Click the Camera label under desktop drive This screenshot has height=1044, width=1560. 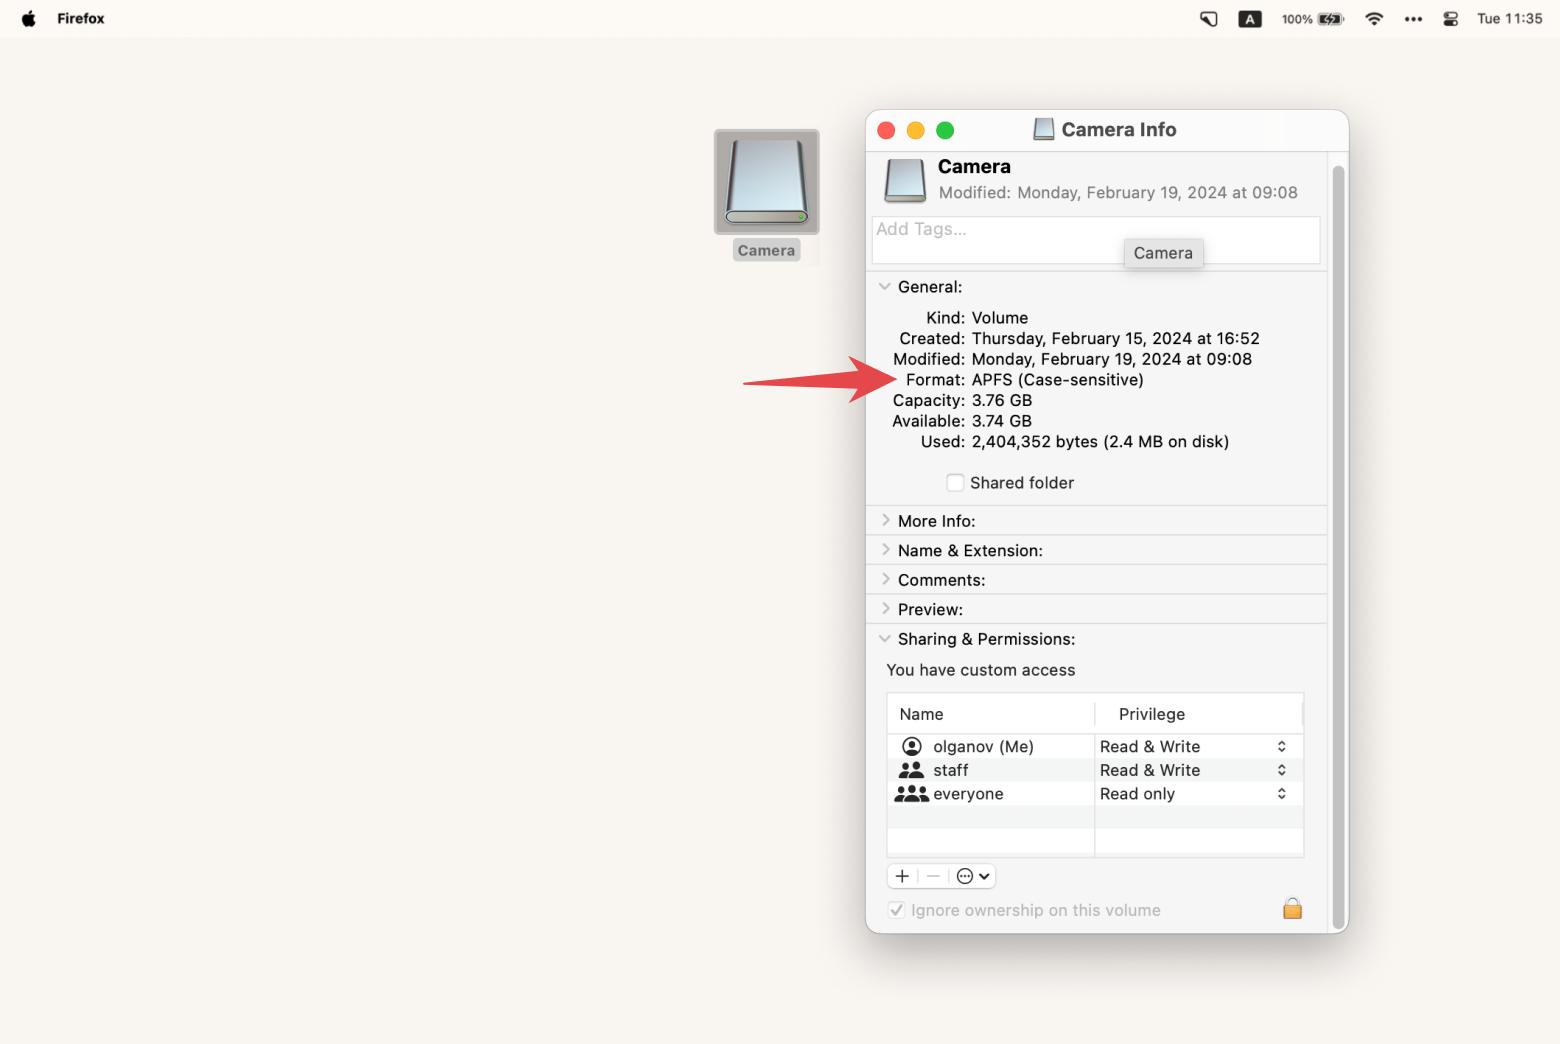[766, 251]
